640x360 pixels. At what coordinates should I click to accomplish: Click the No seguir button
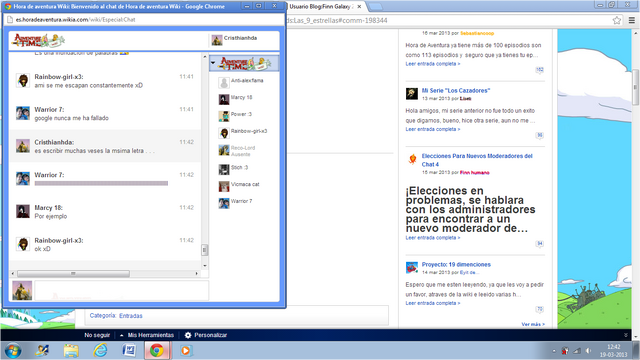tap(97, 335)
